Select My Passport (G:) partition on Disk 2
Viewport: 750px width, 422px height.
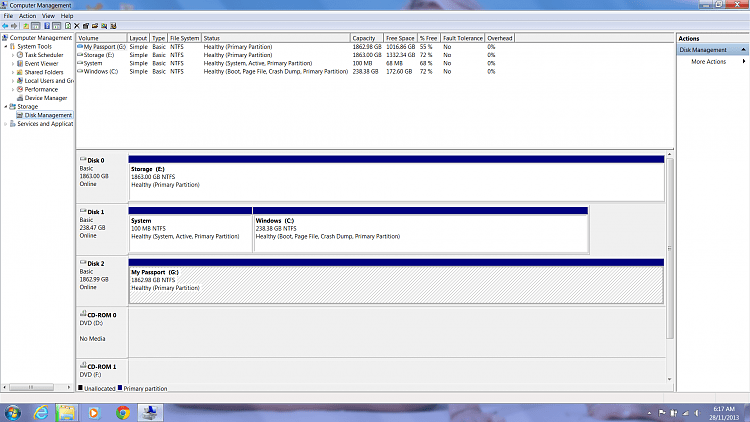(396, 281)
